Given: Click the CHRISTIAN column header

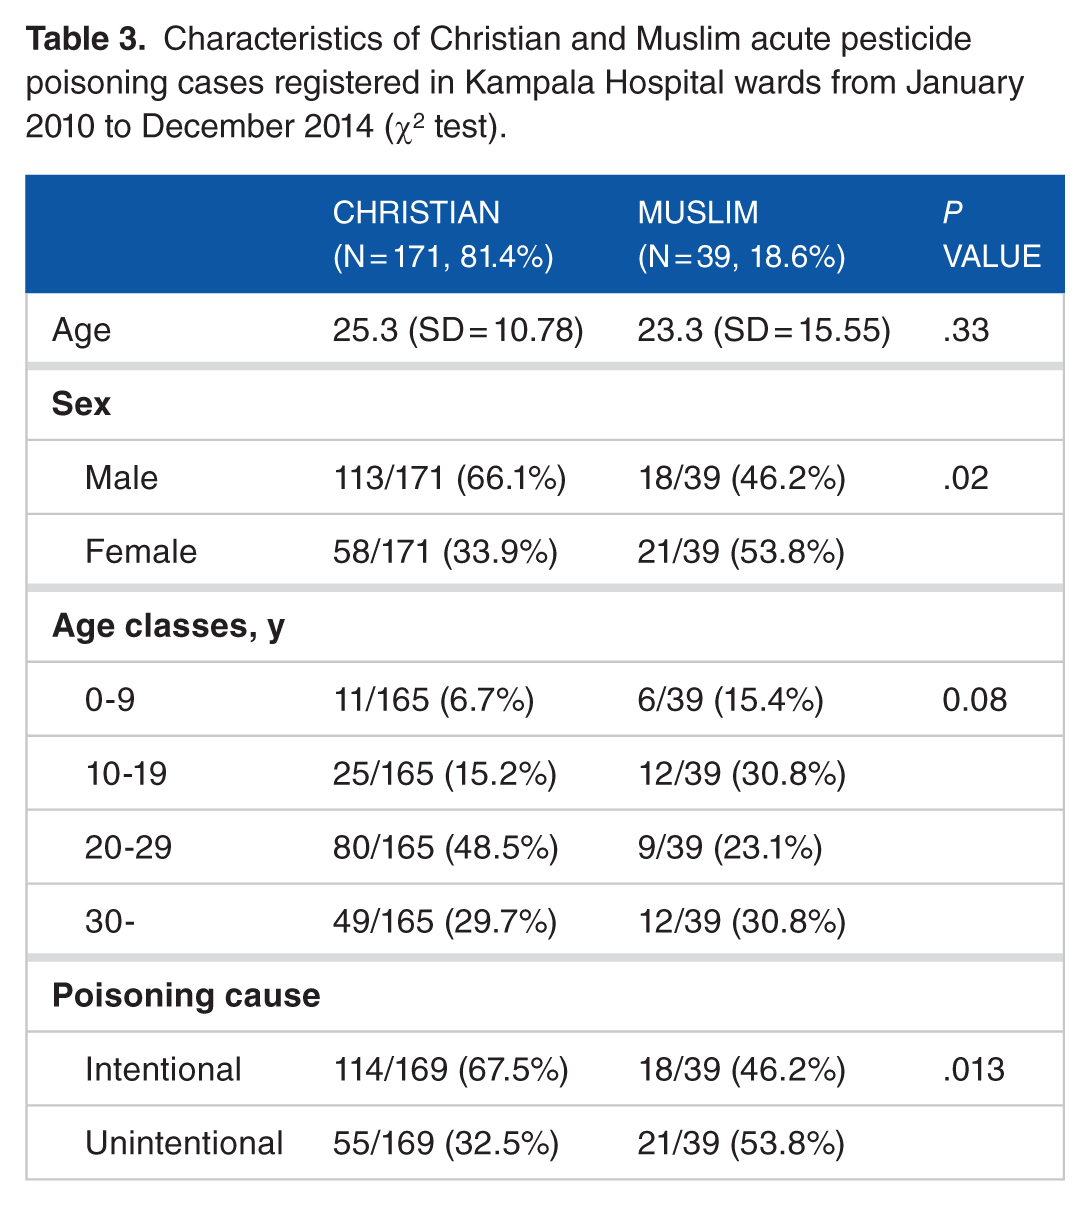Looking at the screenshot, I should [x=443, y=234].
